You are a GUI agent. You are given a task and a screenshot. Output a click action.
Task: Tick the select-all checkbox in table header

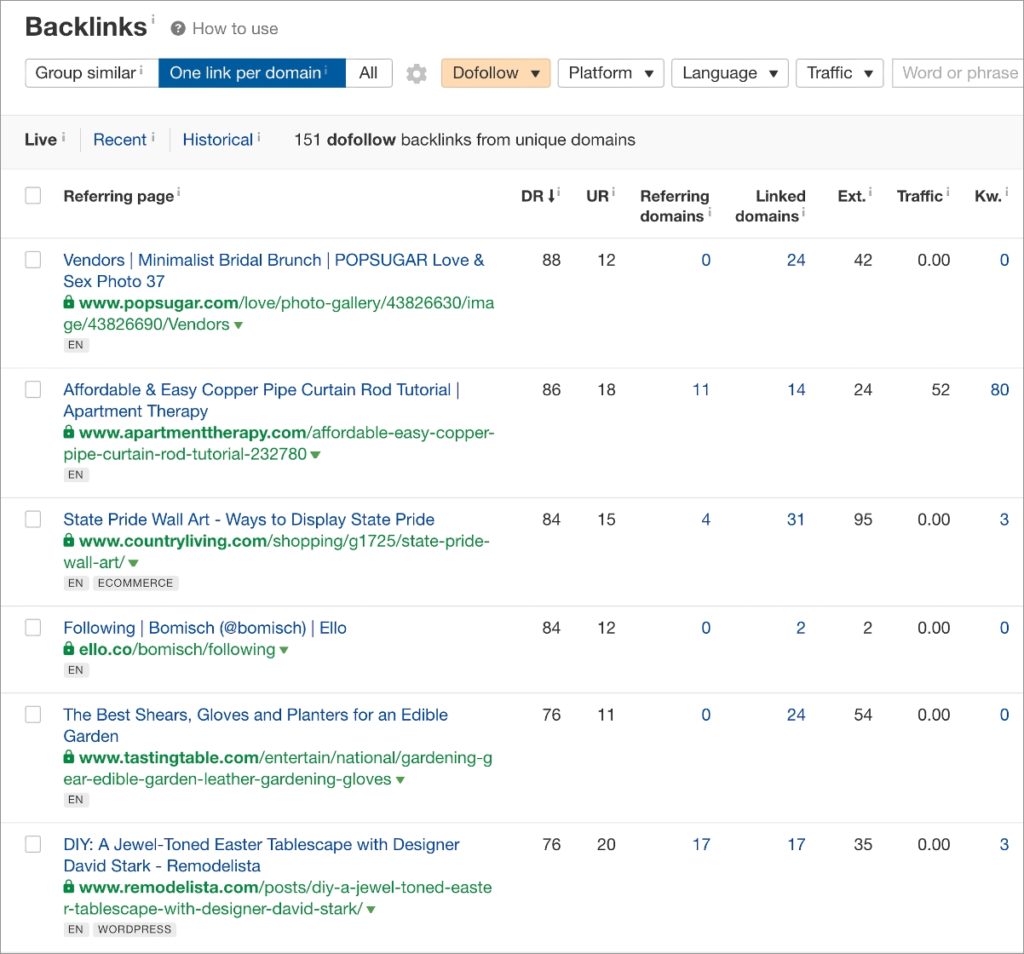click(x=33, y=196)
